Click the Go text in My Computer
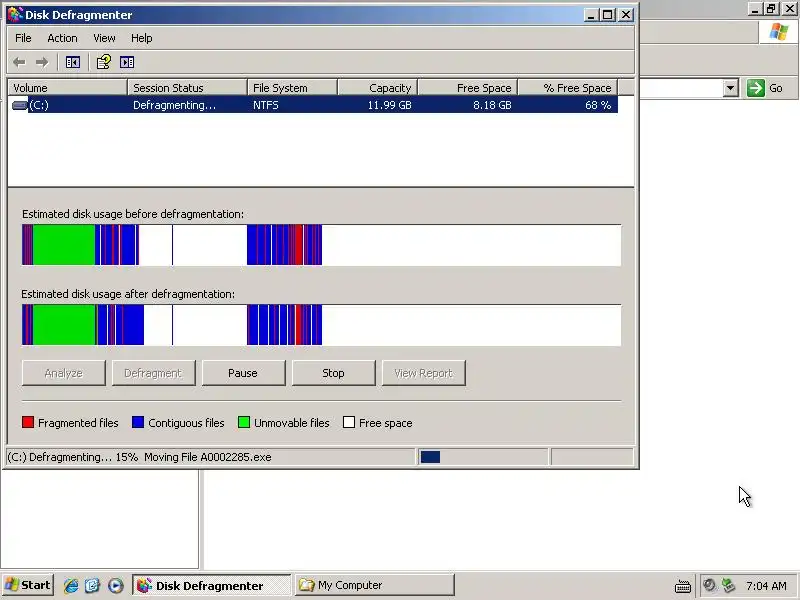800x600 pixels. [x=776, y=88]
